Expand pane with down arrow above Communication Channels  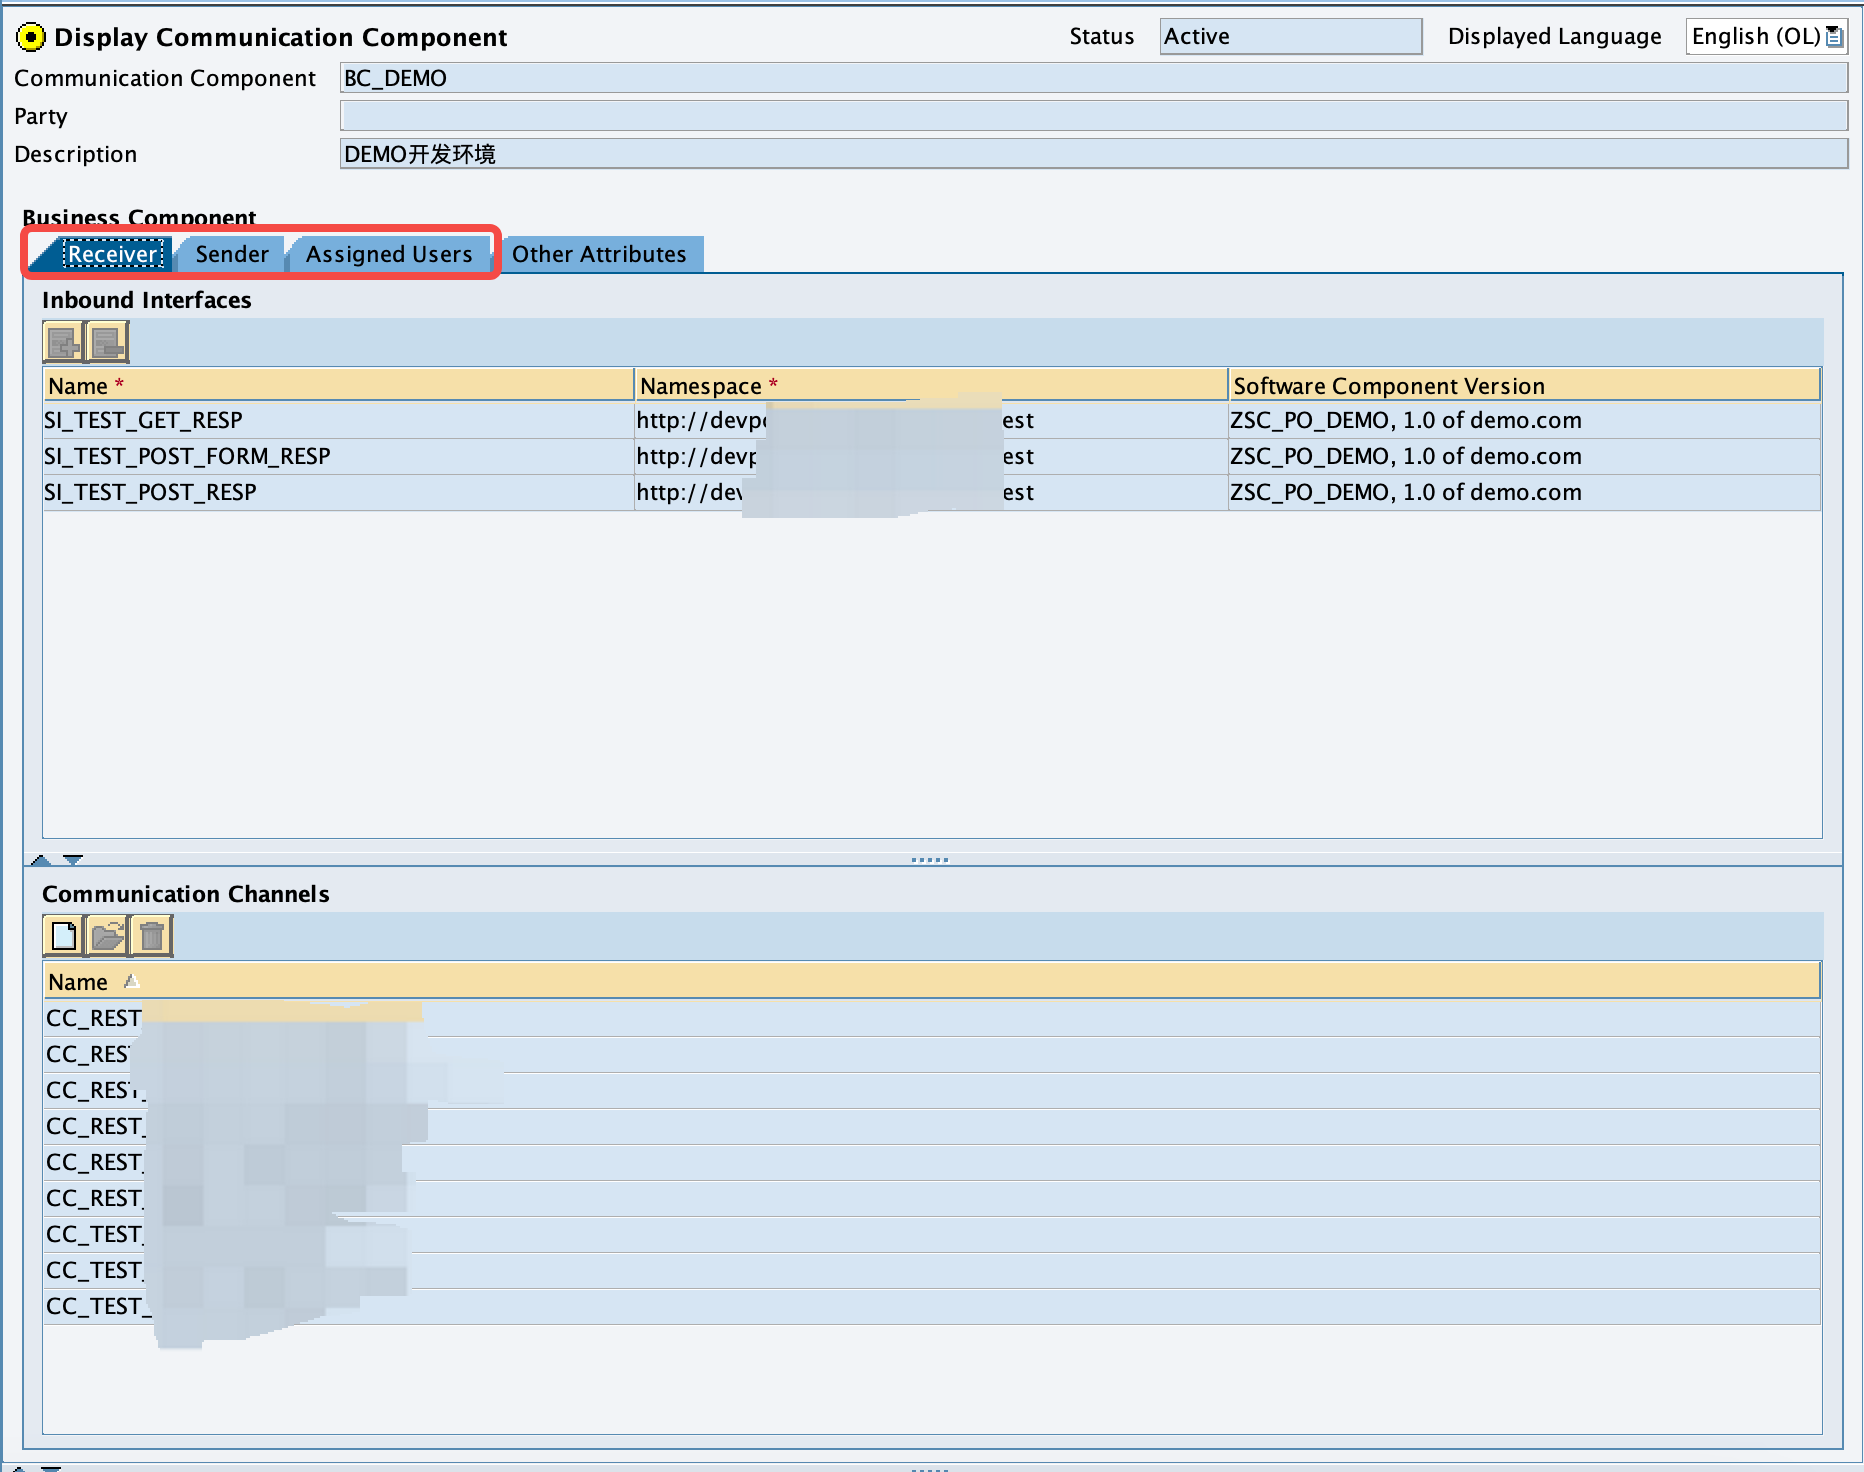73,859
